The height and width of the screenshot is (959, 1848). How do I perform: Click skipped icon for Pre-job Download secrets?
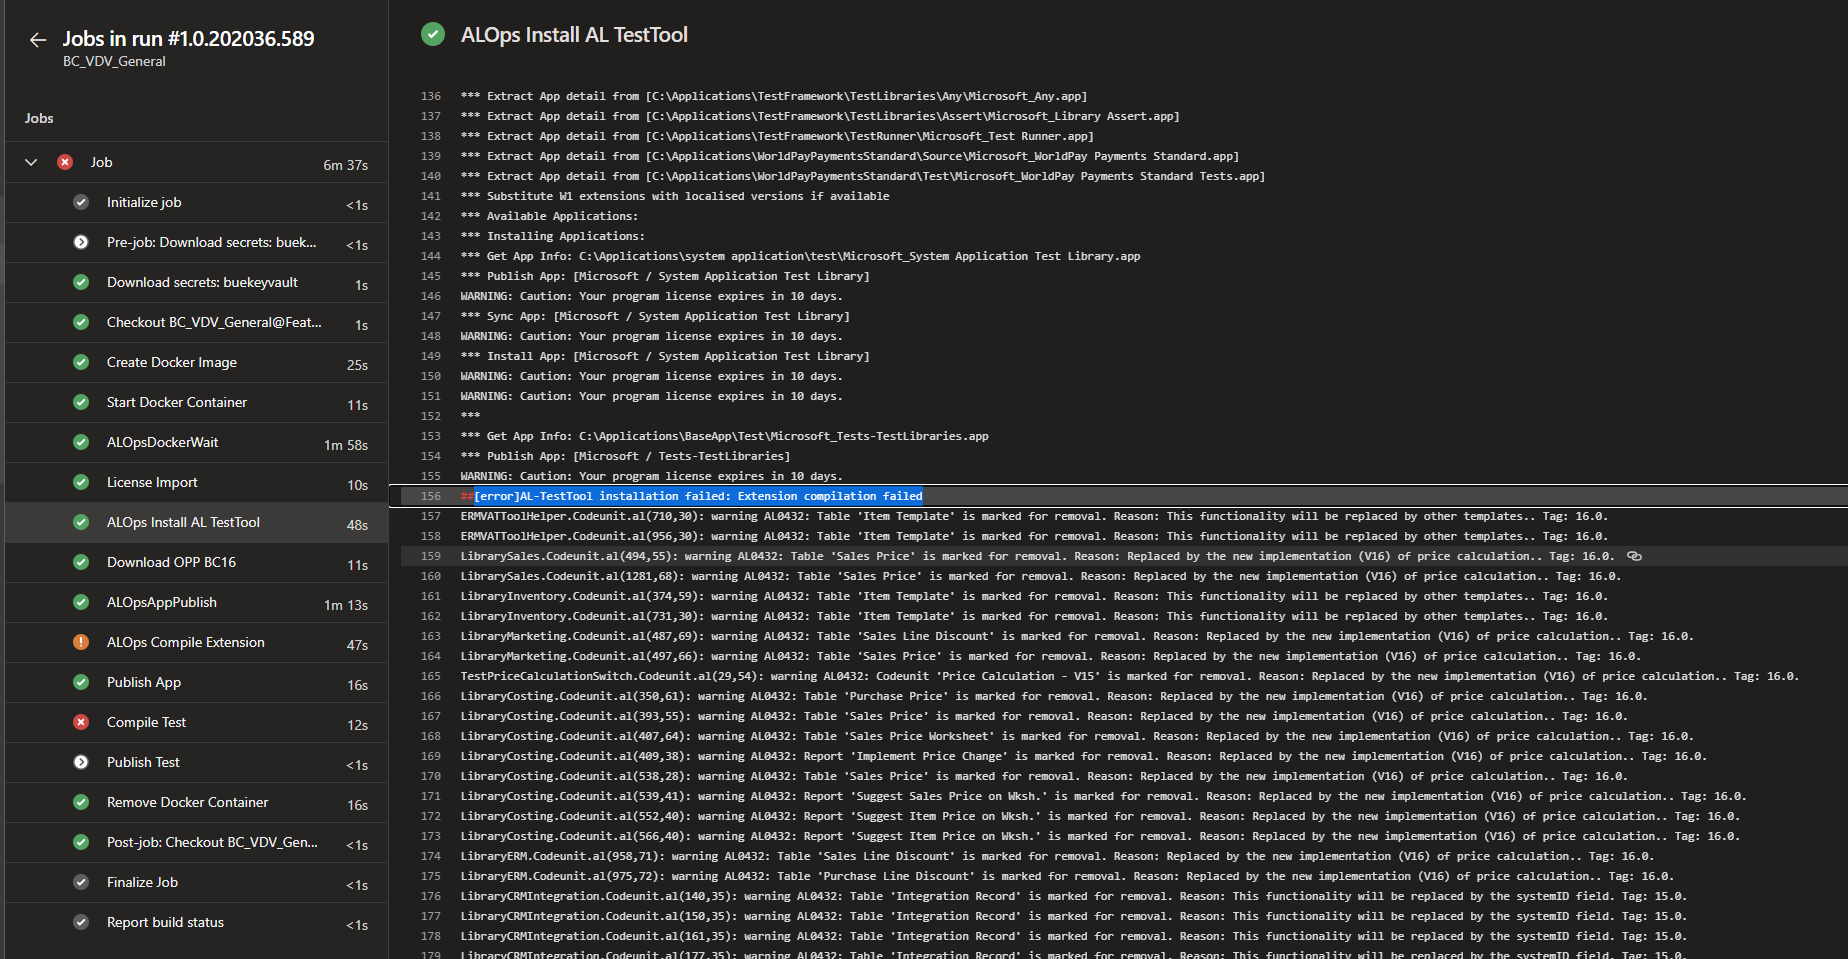[81, 242]
